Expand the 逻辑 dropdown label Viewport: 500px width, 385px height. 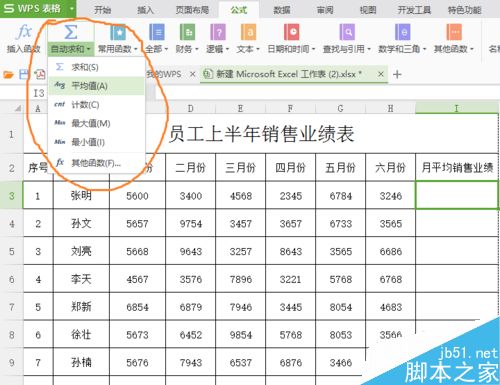218,49
